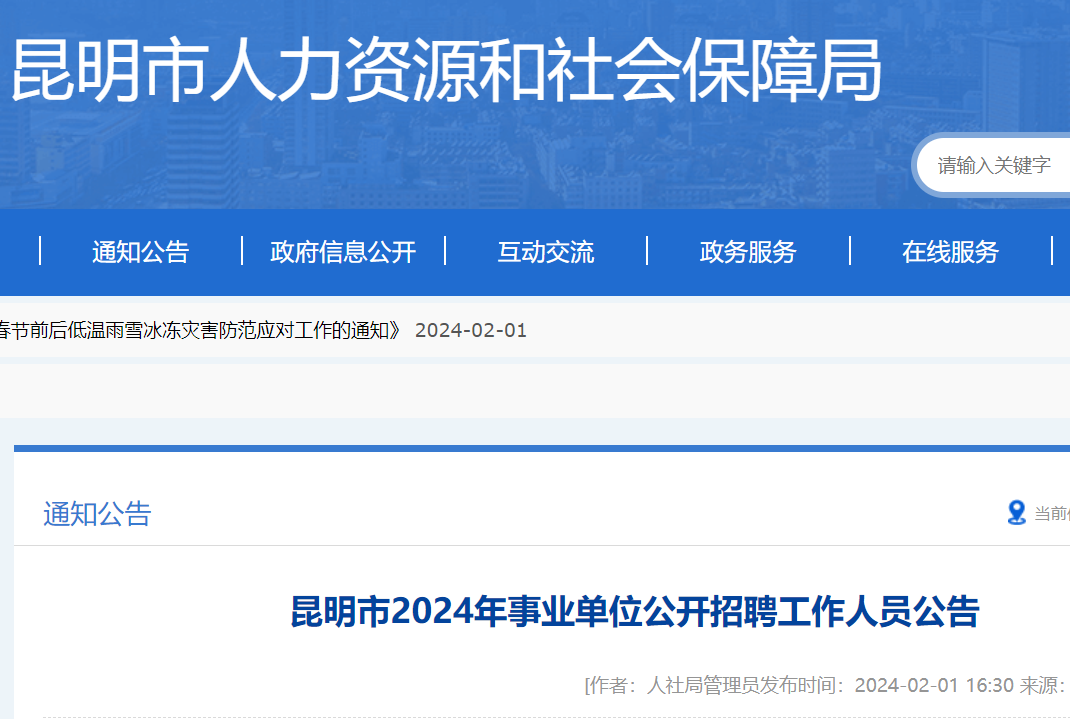Click the blue location pin icon
Screen dimensions: 1070x719
point(1016,513)
